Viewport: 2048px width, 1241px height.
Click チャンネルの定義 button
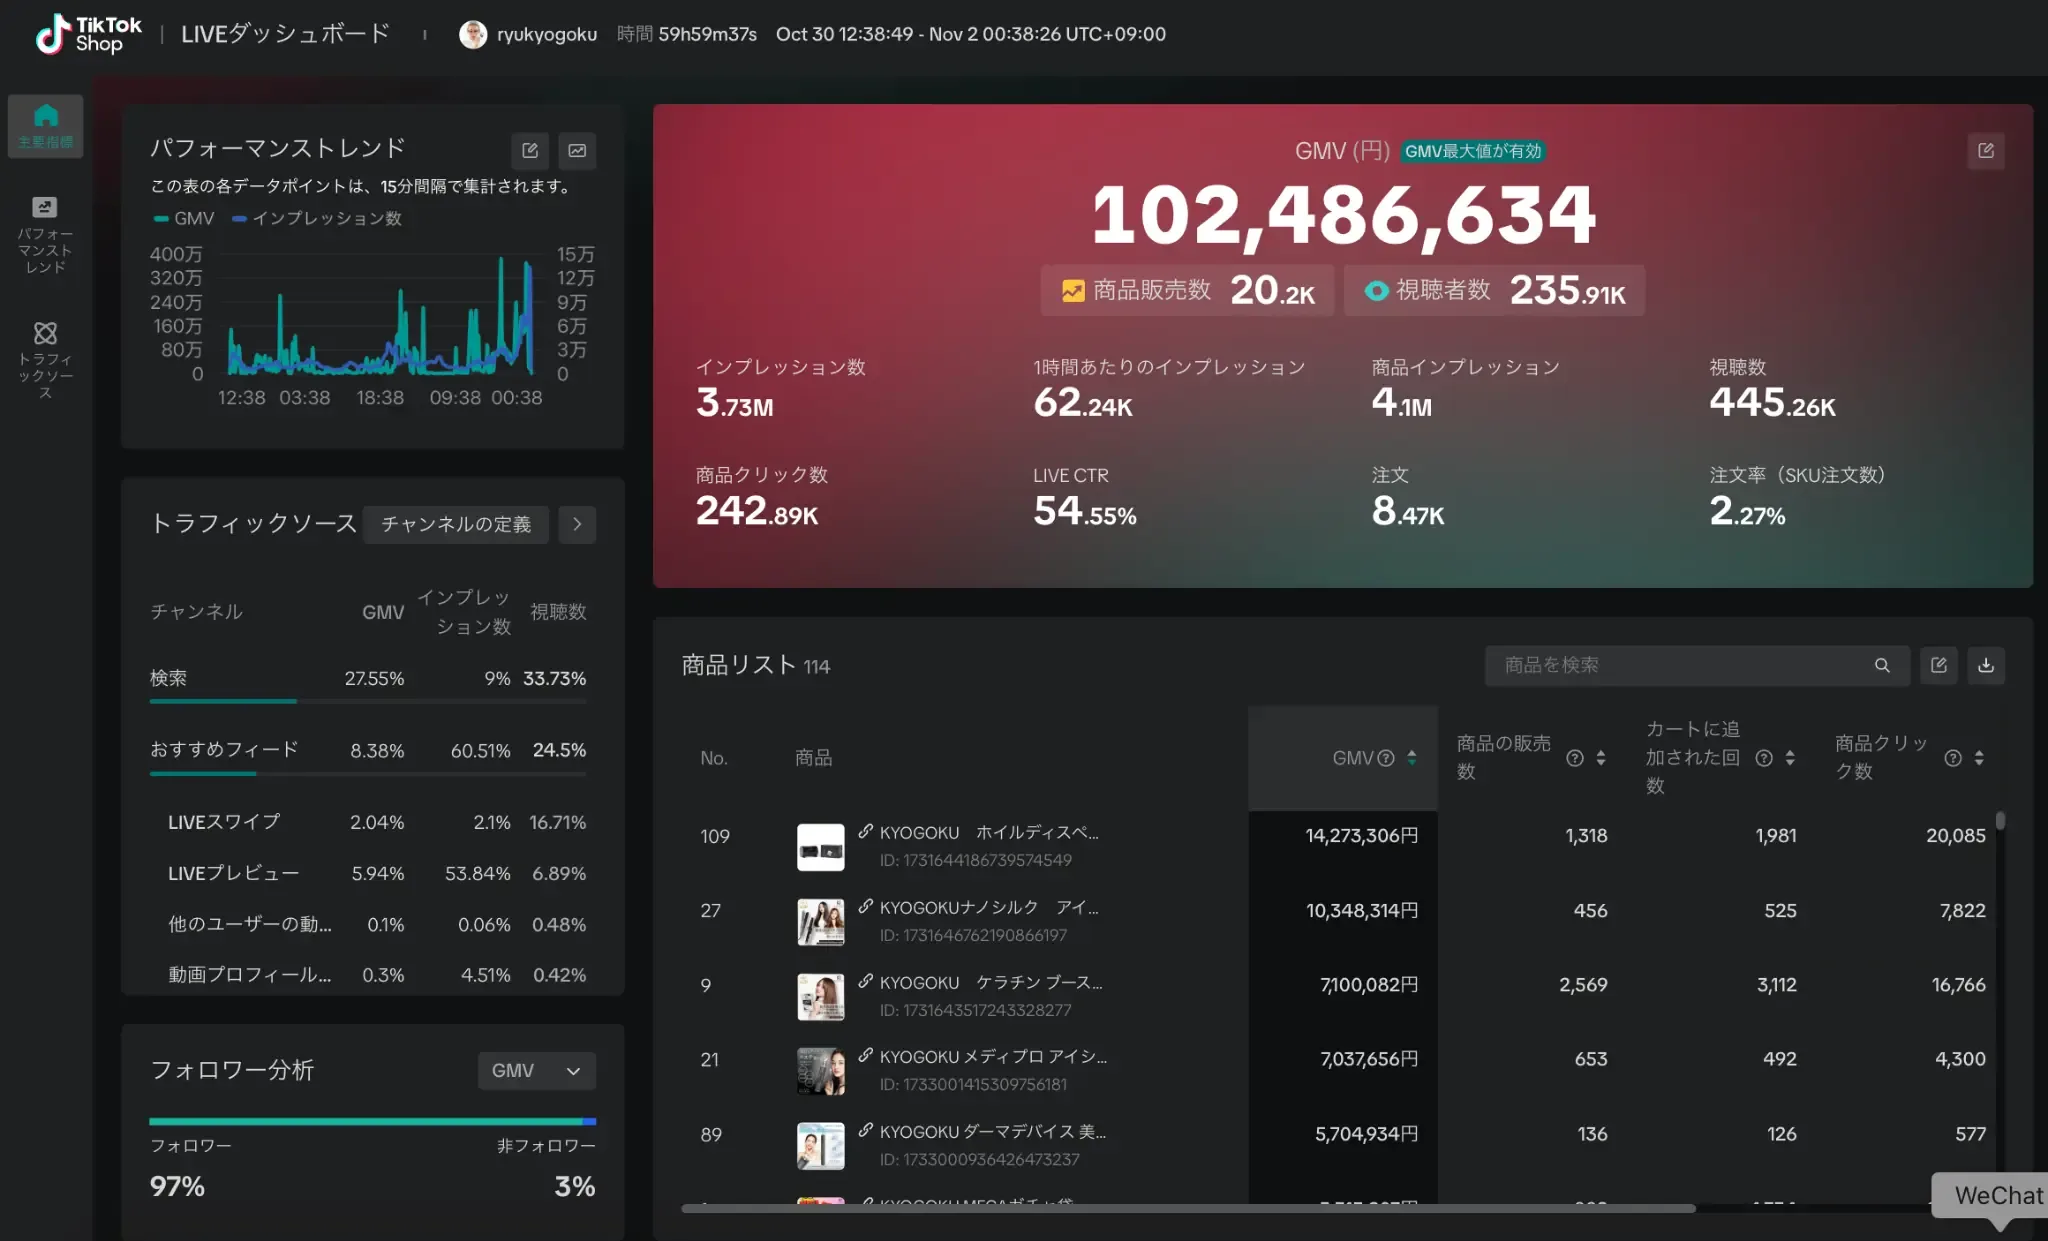pos(456,524)
